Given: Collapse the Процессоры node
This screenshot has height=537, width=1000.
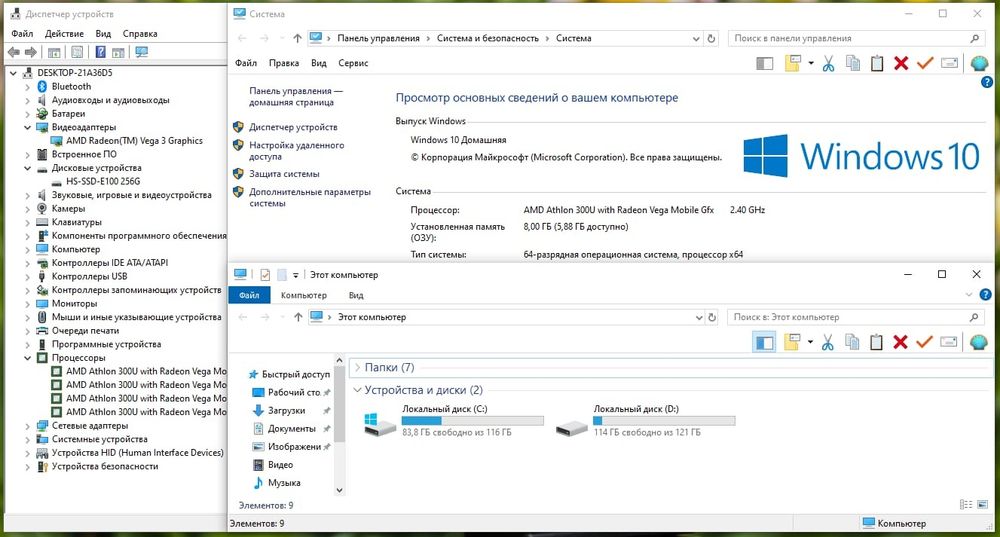Looking at the screenshot, I should 27,358.
